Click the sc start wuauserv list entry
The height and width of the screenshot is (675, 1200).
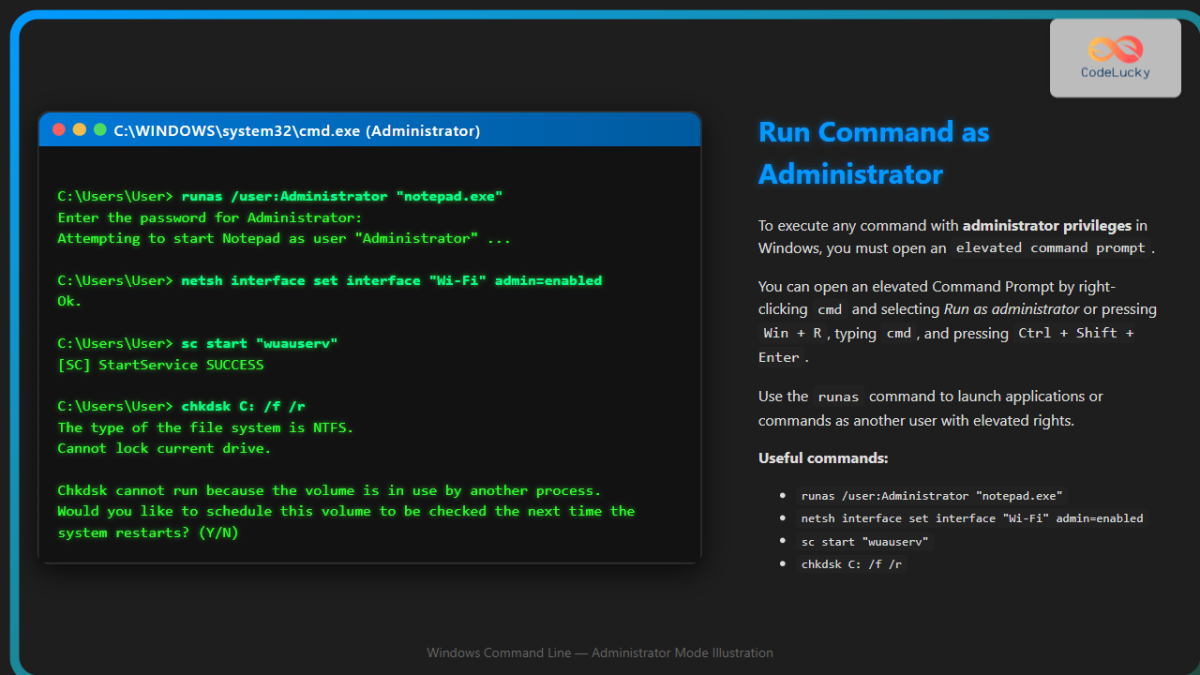click(865, 541)
